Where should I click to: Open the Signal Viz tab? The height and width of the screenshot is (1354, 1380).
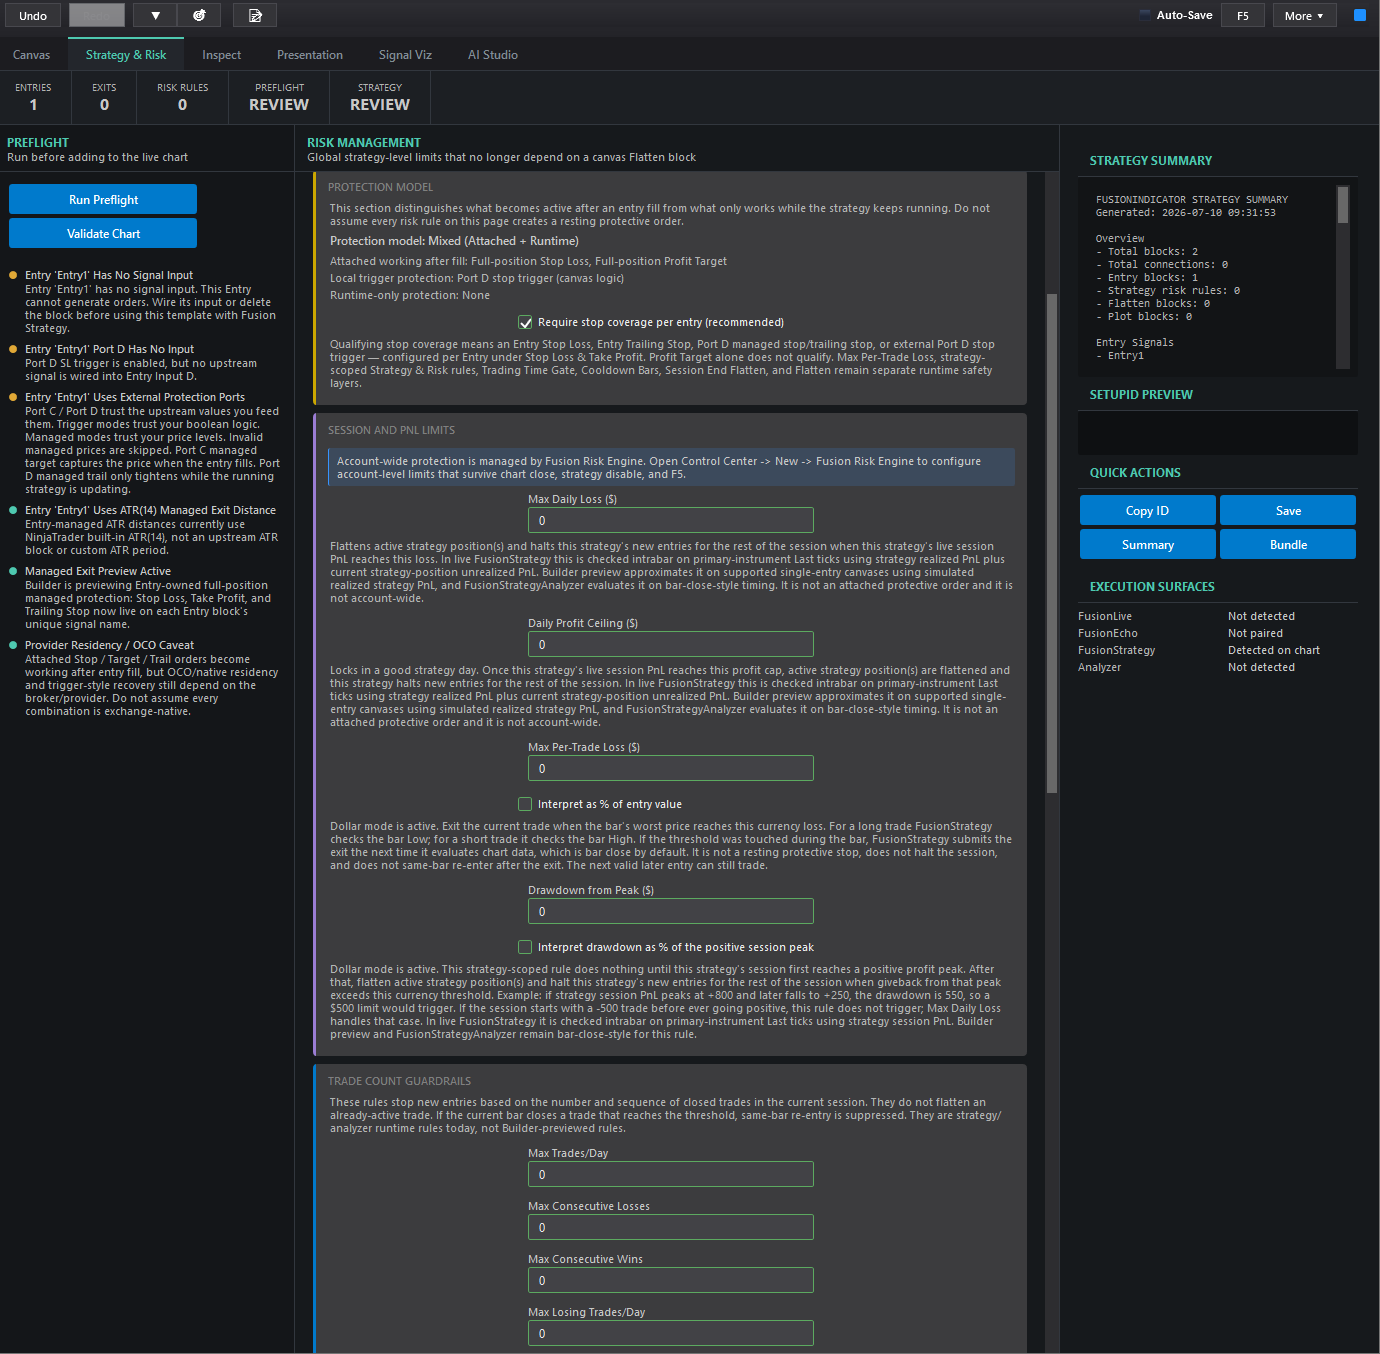coord(405,55)
